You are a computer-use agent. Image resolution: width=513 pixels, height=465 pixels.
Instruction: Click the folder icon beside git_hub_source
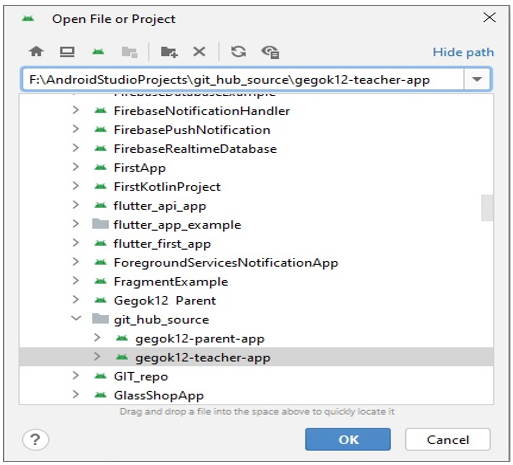point(100,319)
